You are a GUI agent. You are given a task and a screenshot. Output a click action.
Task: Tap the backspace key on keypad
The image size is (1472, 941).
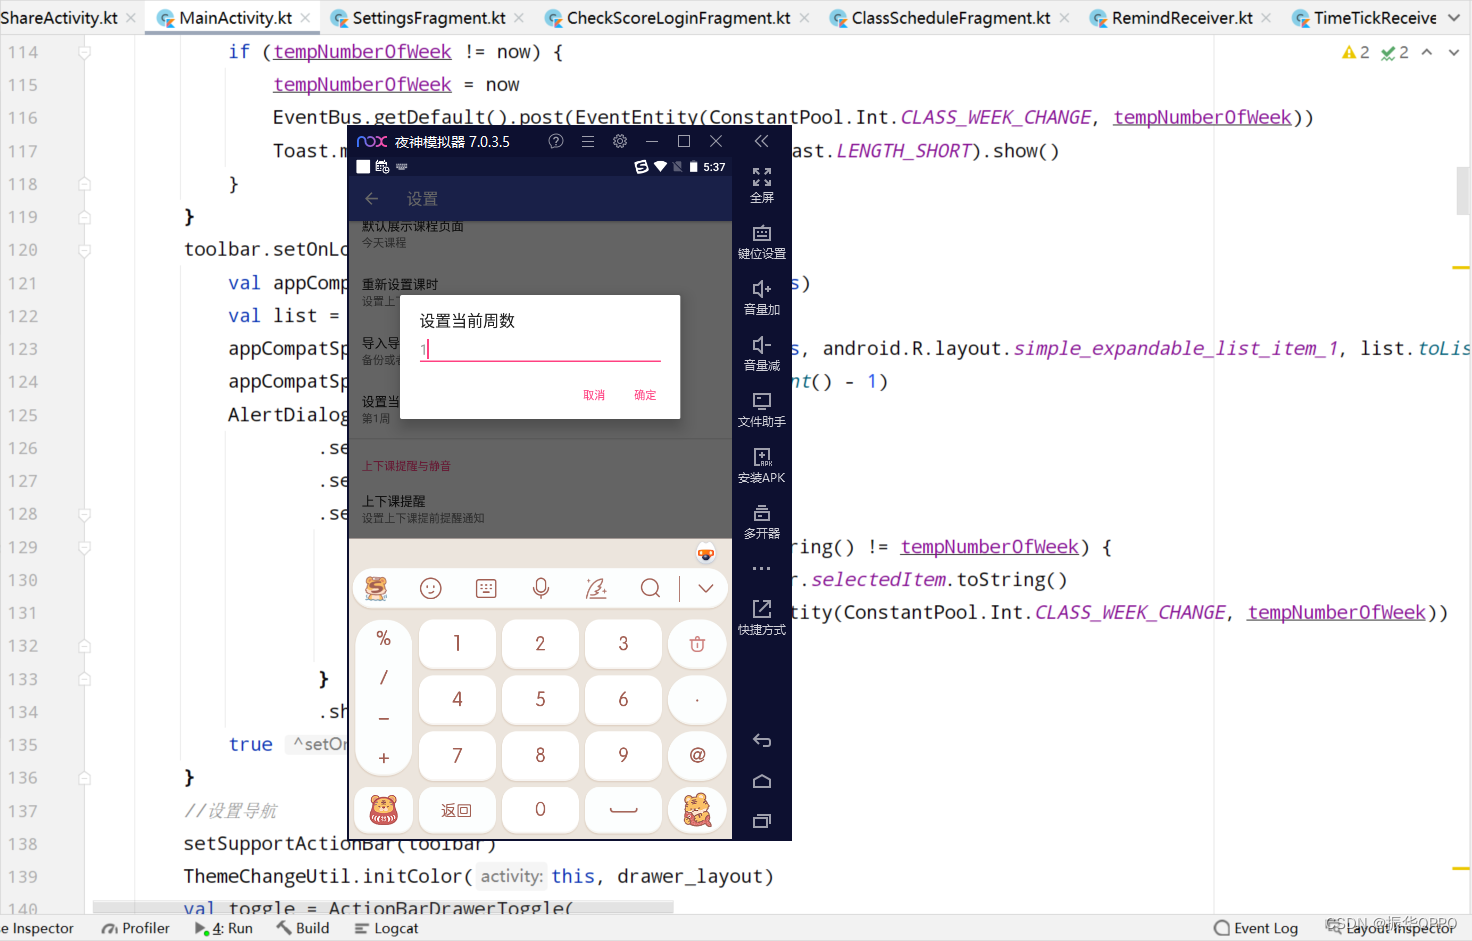coord(697,644)
